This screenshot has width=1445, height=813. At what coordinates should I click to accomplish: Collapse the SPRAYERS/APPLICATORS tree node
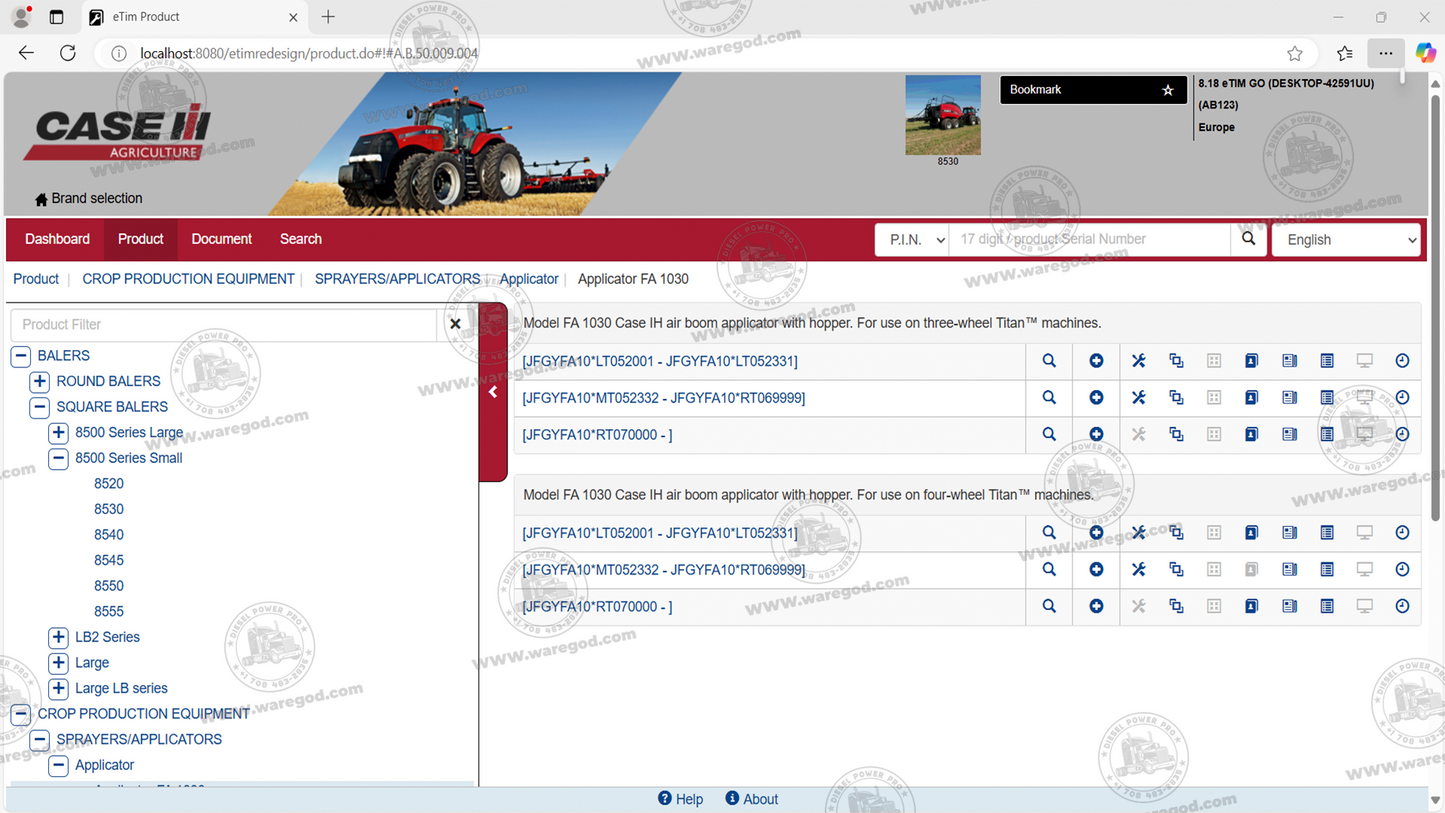tap(39, 740)
